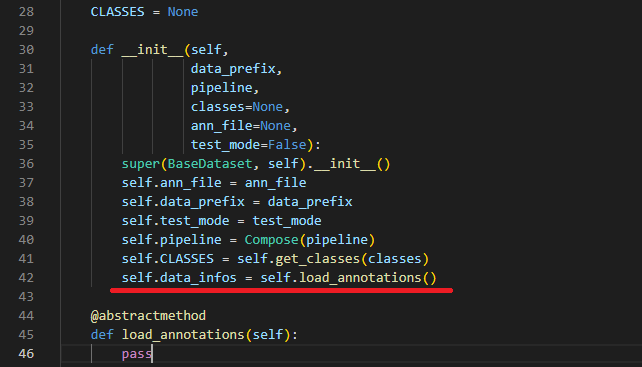Viewport: 642px width, 367px height.
Task: Click the __init__ method name
Action: [152, 50]
